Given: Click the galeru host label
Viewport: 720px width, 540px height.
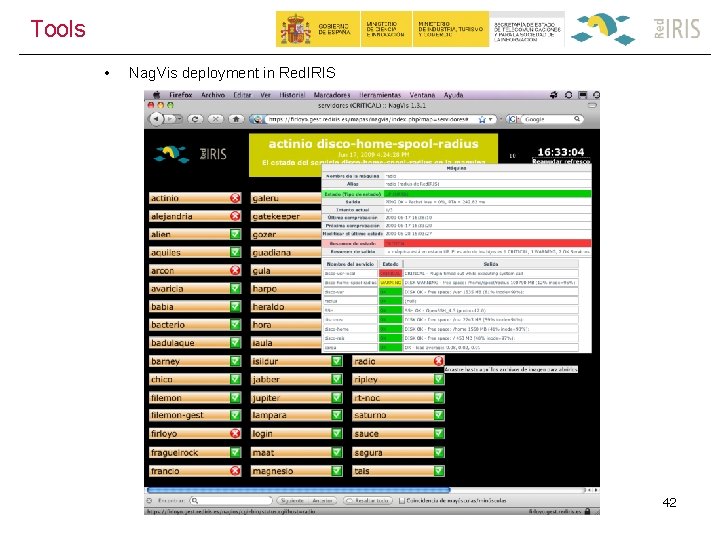Looking at the screenshot, I should 265,198.
